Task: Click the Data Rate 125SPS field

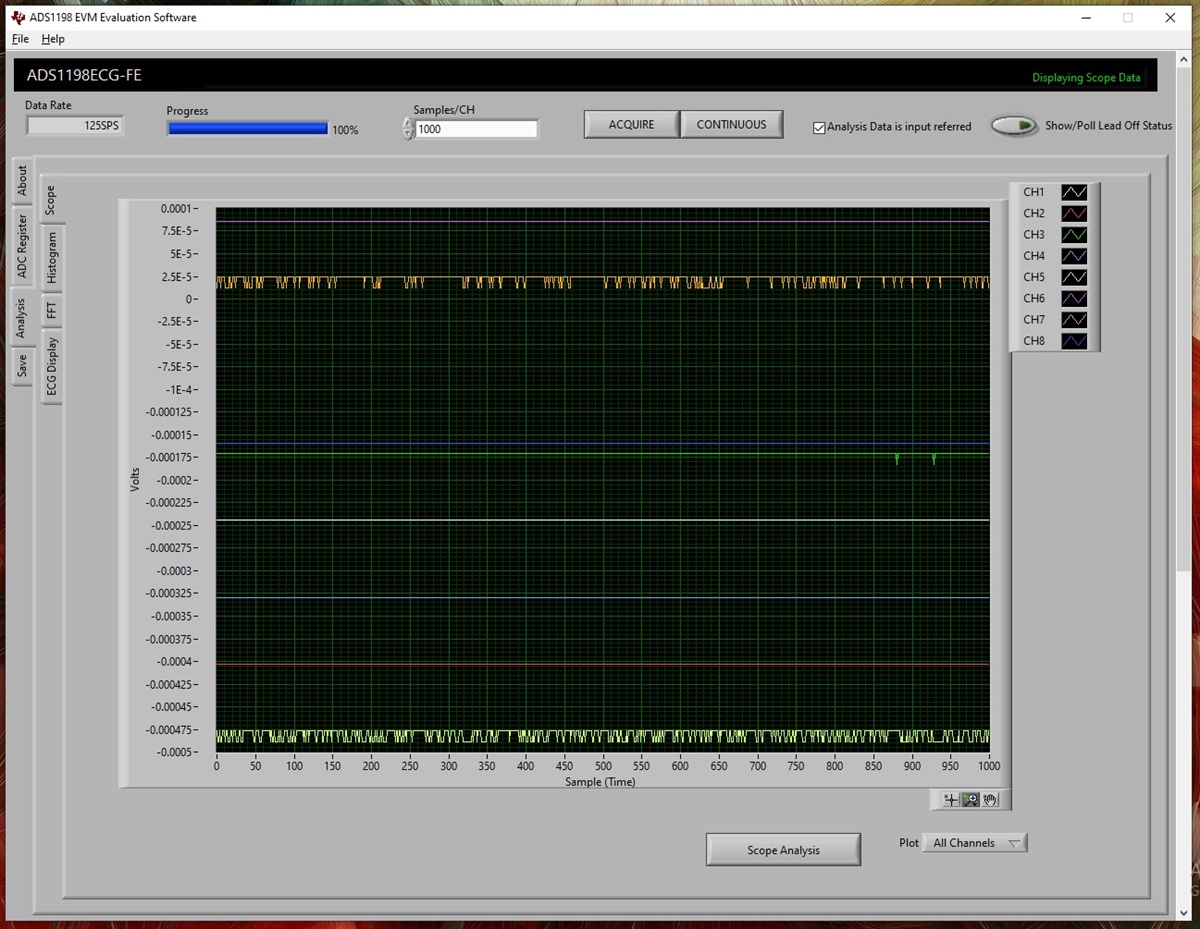Action: [x=75, y=126]
